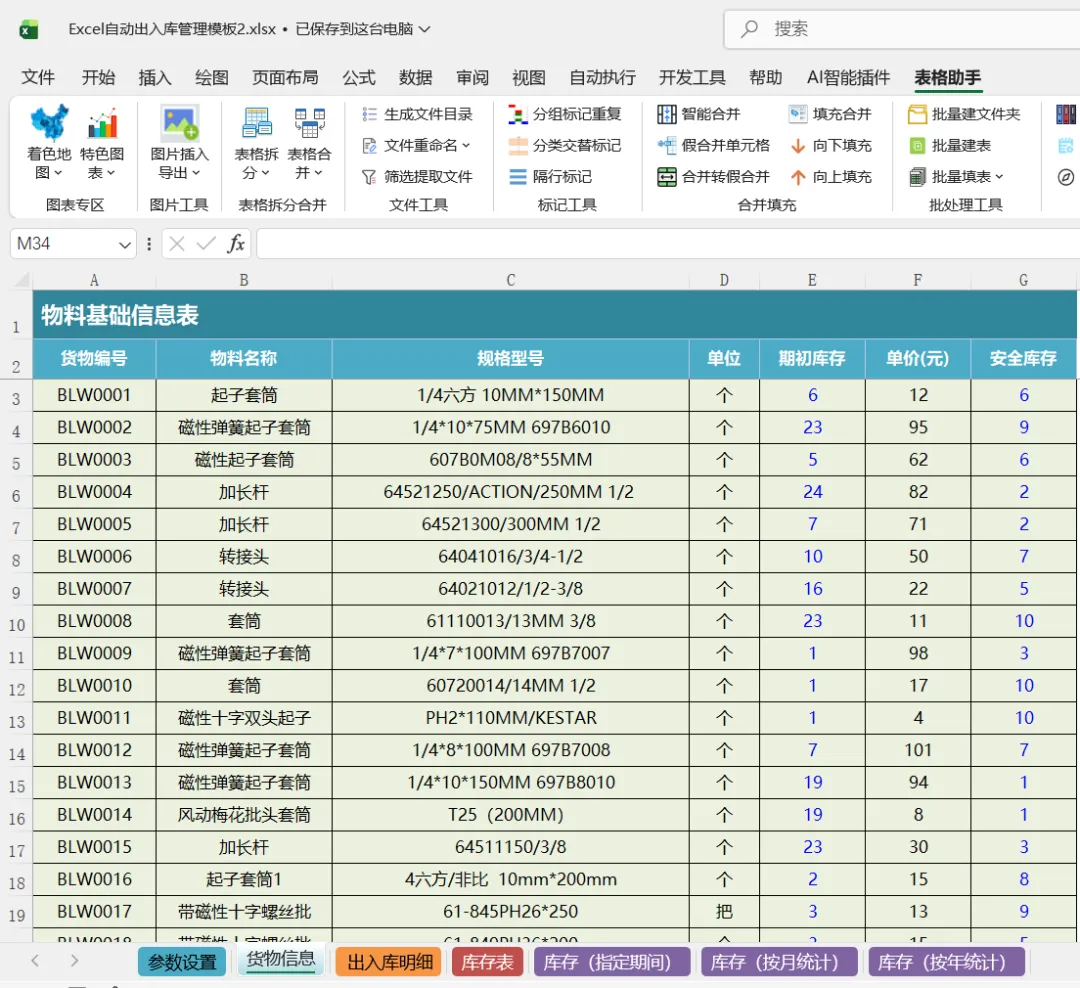Click the insert function fx button
Image resolution: width=1080 pixels, height=988 pixels.
[236, 243]
